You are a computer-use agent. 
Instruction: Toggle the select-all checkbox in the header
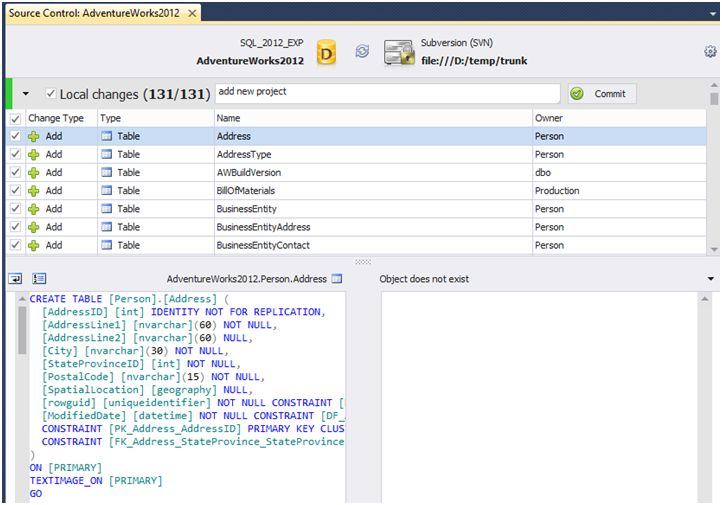click(x=15, y=119)
